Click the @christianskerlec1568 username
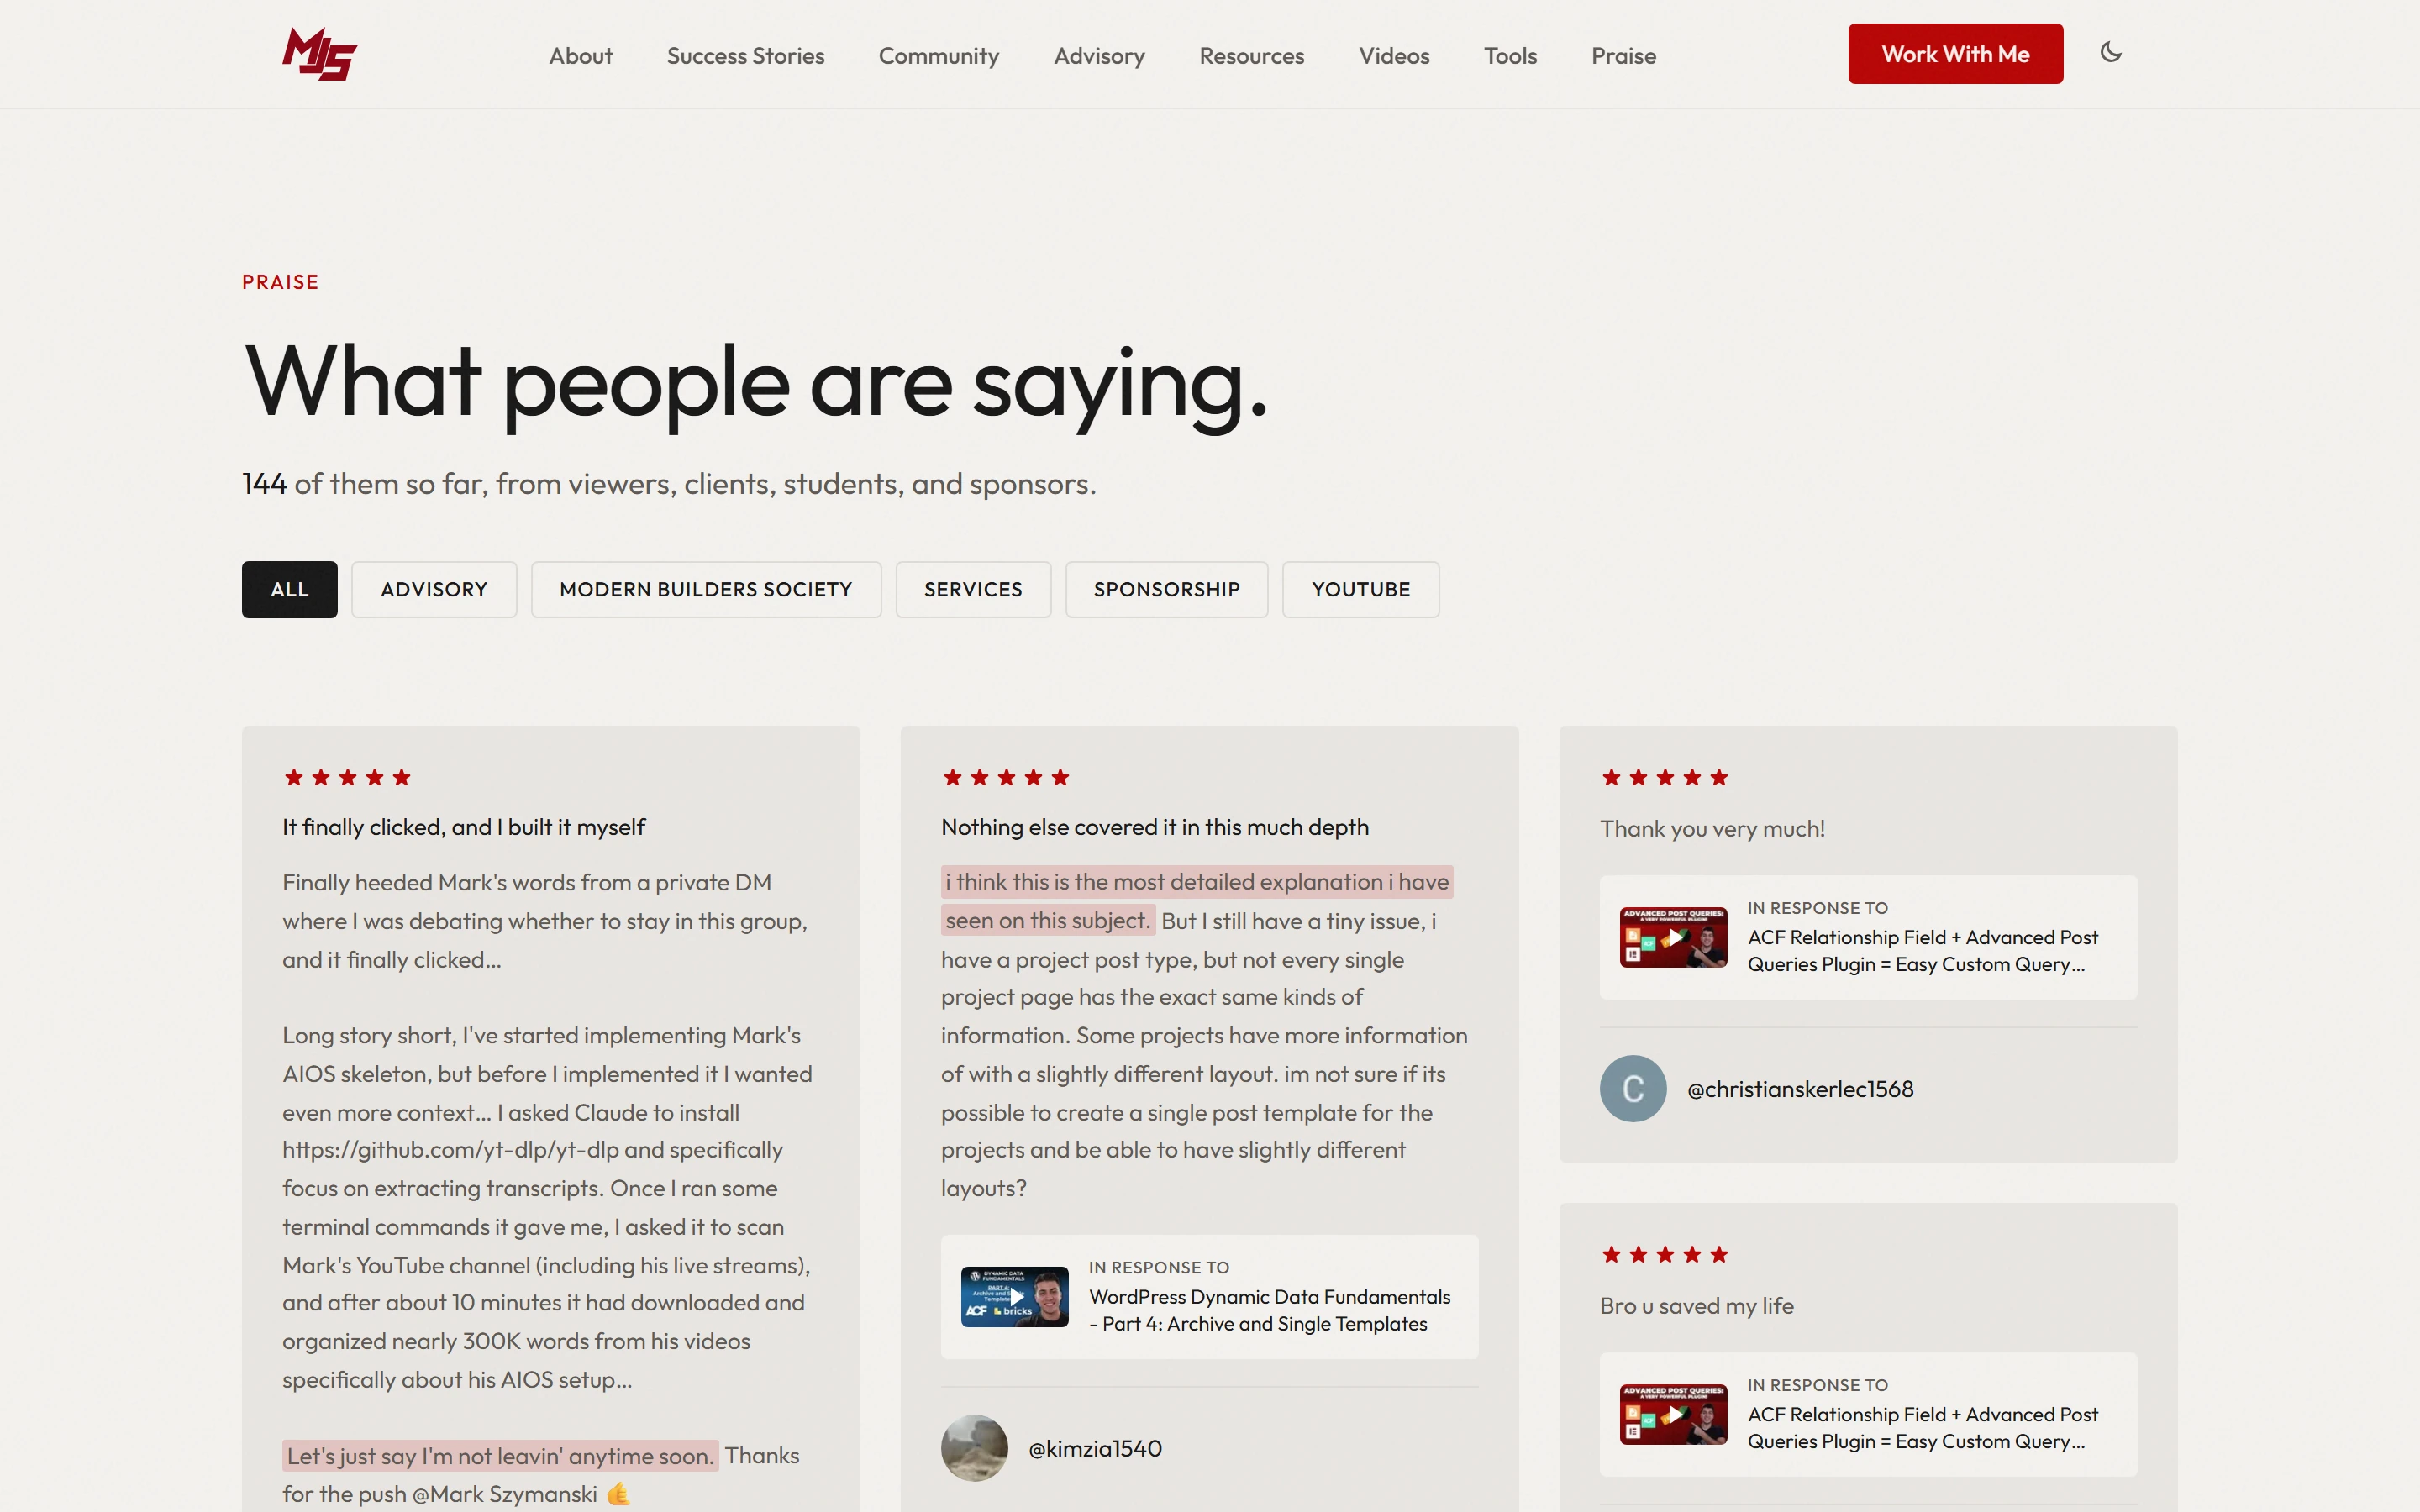 [x=1800, y=1089]
